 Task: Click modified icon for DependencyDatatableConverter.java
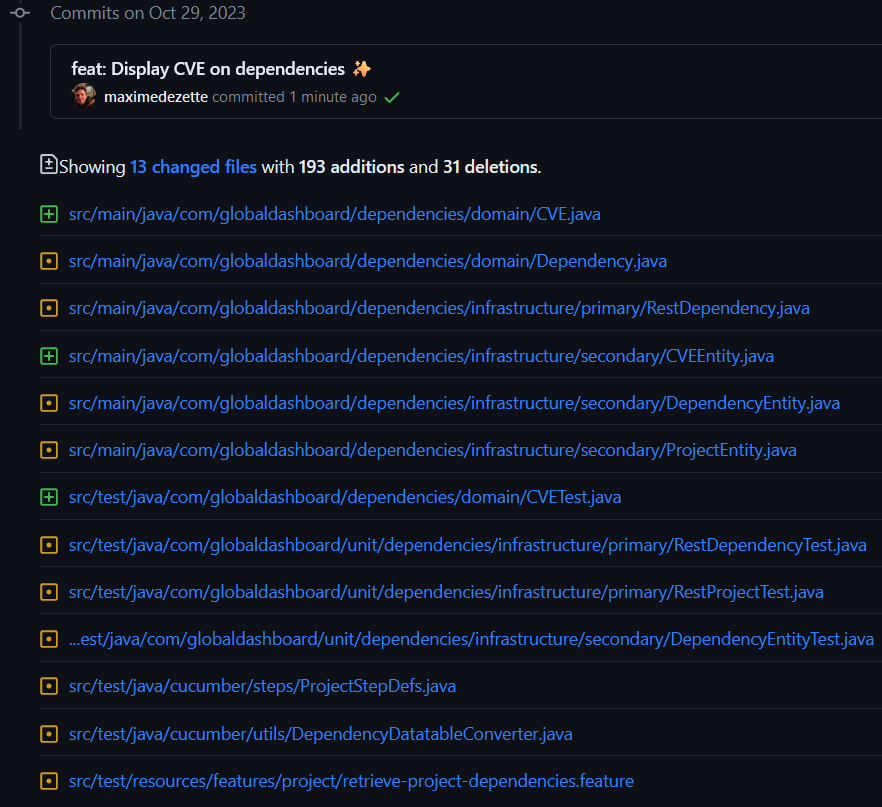tap(49, 734)
